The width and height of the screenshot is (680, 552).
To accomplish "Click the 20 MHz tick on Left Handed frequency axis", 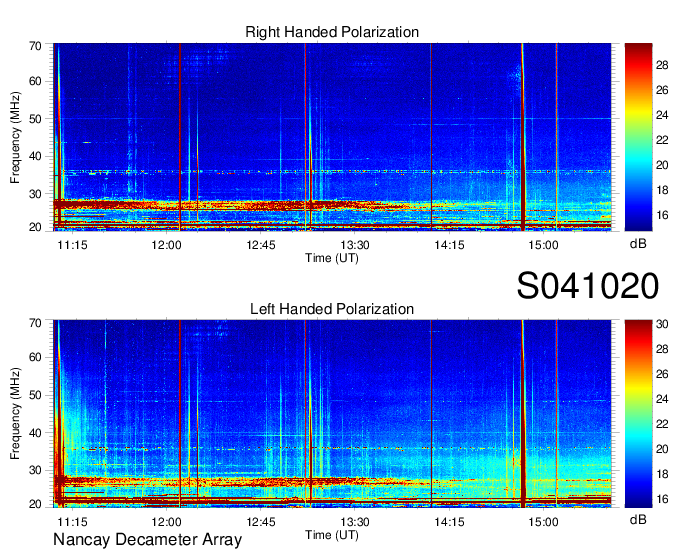I will (35, 504).
